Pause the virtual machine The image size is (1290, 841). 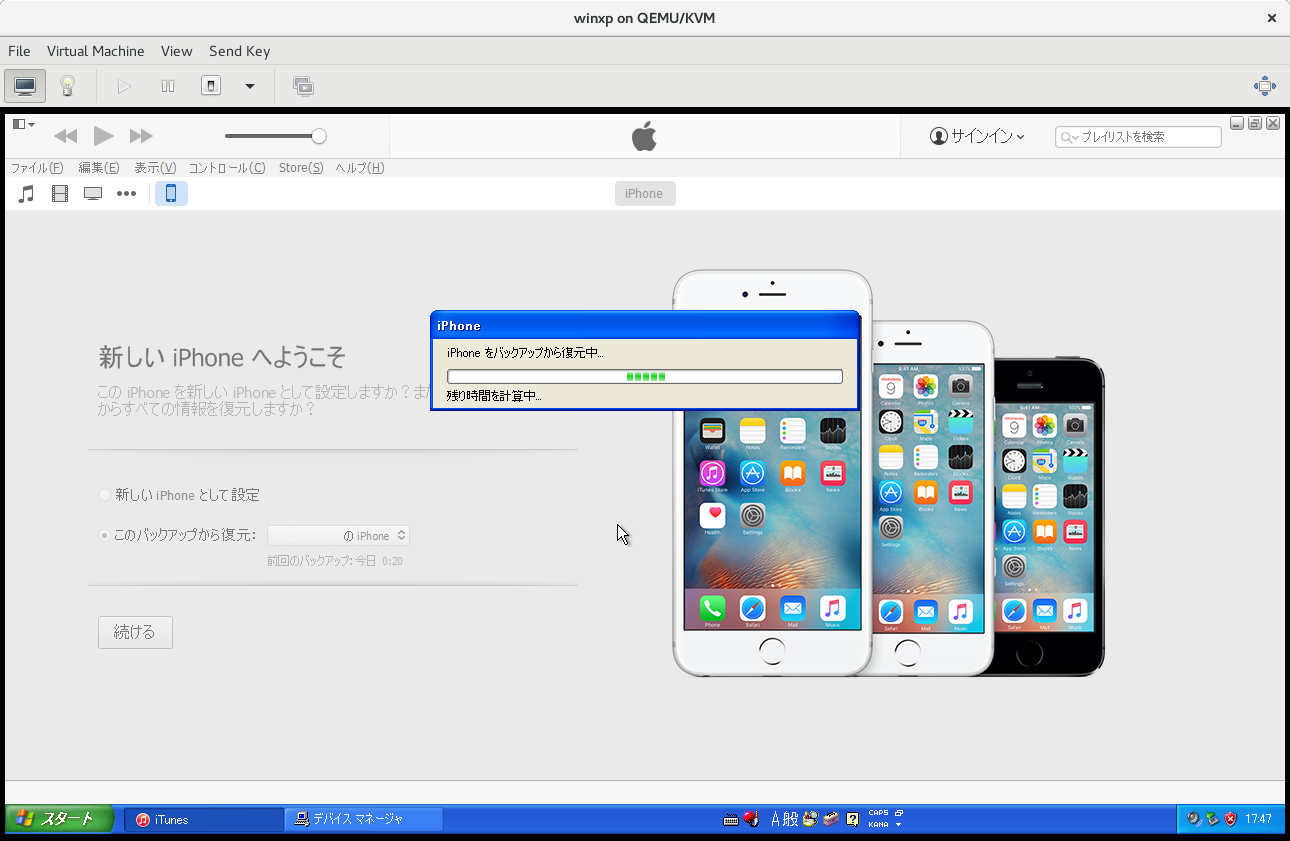pyautogui.click(x=168, y=86)
